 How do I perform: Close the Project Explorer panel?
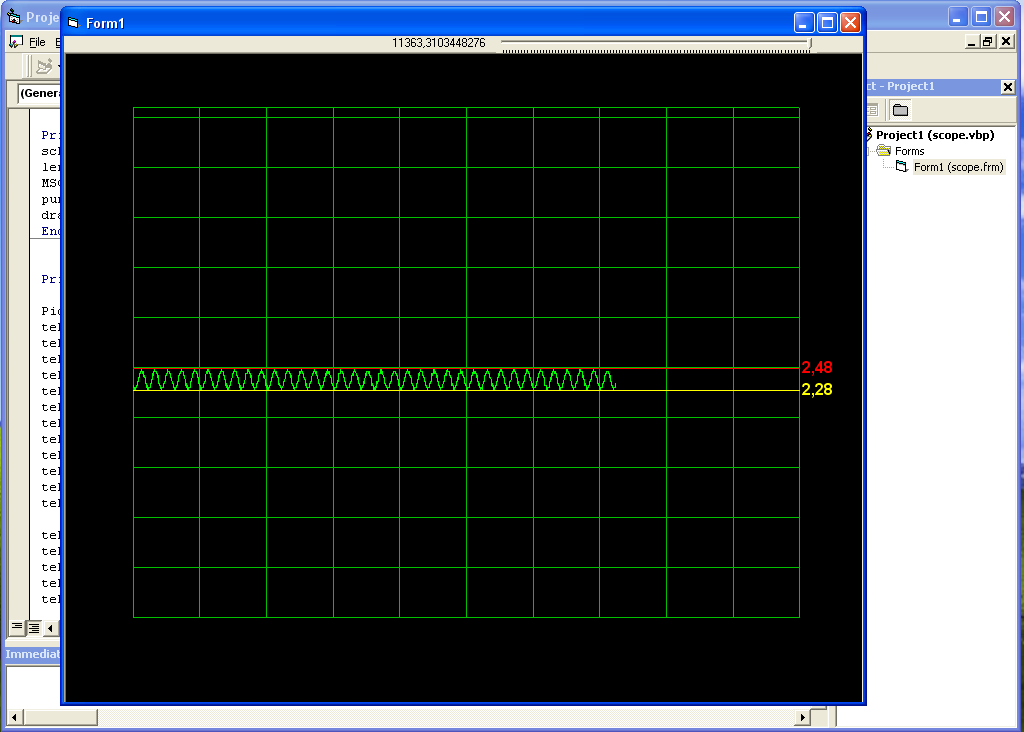[x=1007, y=87]
